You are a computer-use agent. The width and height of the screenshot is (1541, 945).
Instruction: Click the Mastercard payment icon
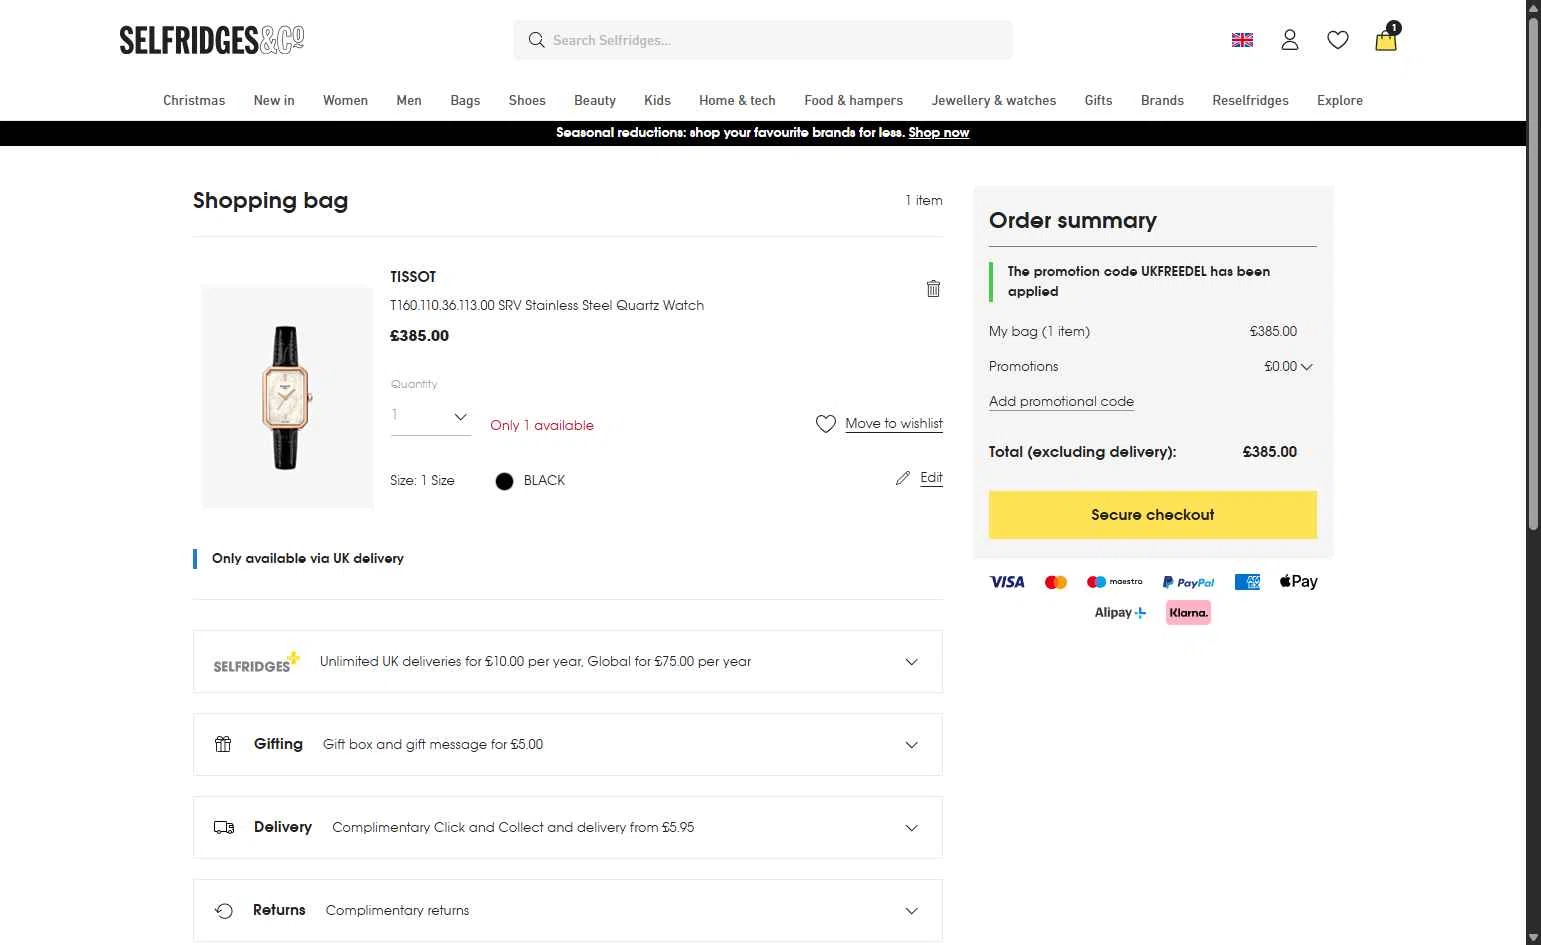1056,582
